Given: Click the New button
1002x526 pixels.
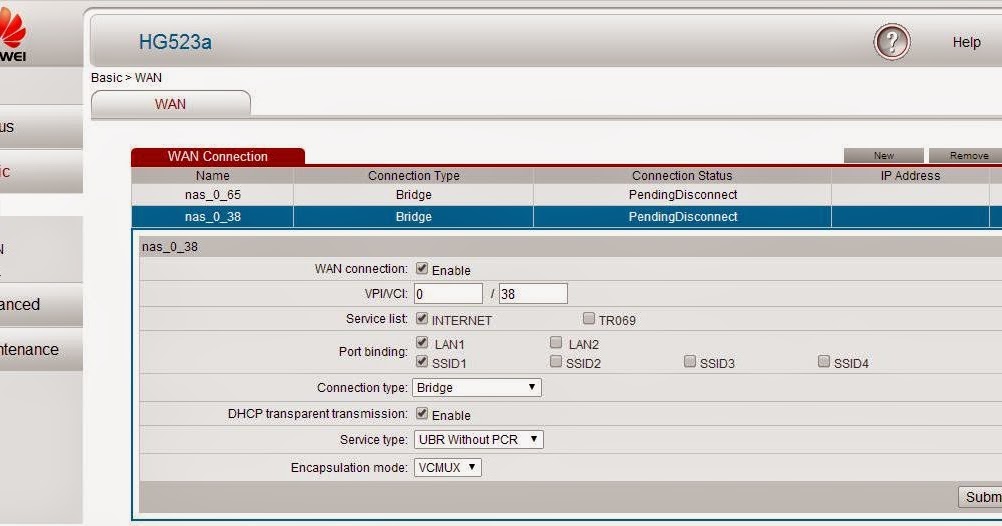Looking at the screenshot, I should point(883,155).
